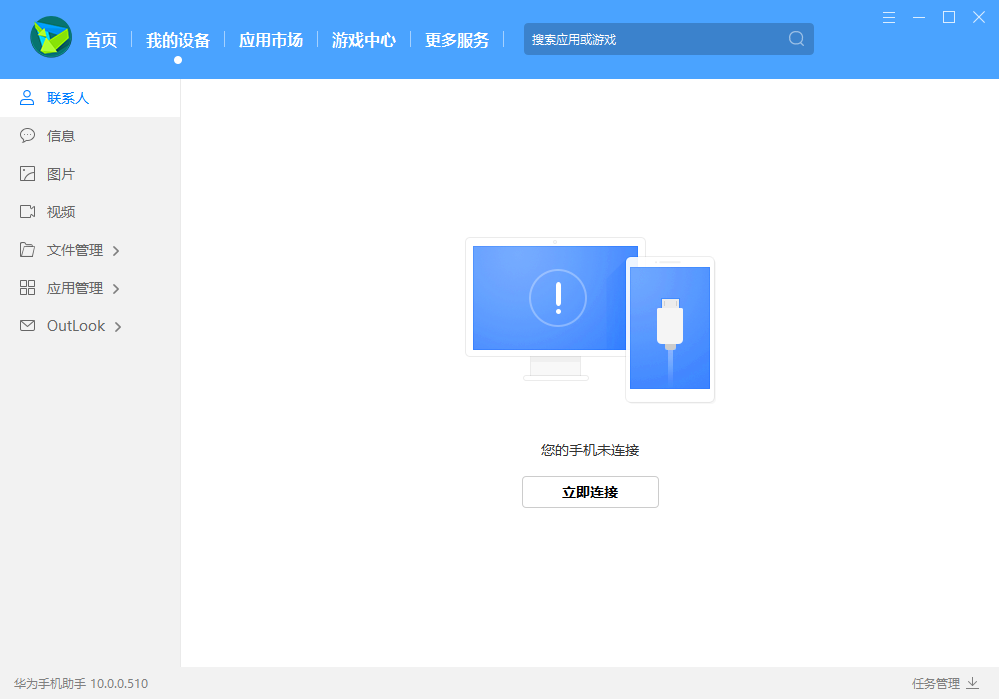This screenshot has height=699, width=999.
Task: Select the 视频 videos icon
Action: click(27, 211)
